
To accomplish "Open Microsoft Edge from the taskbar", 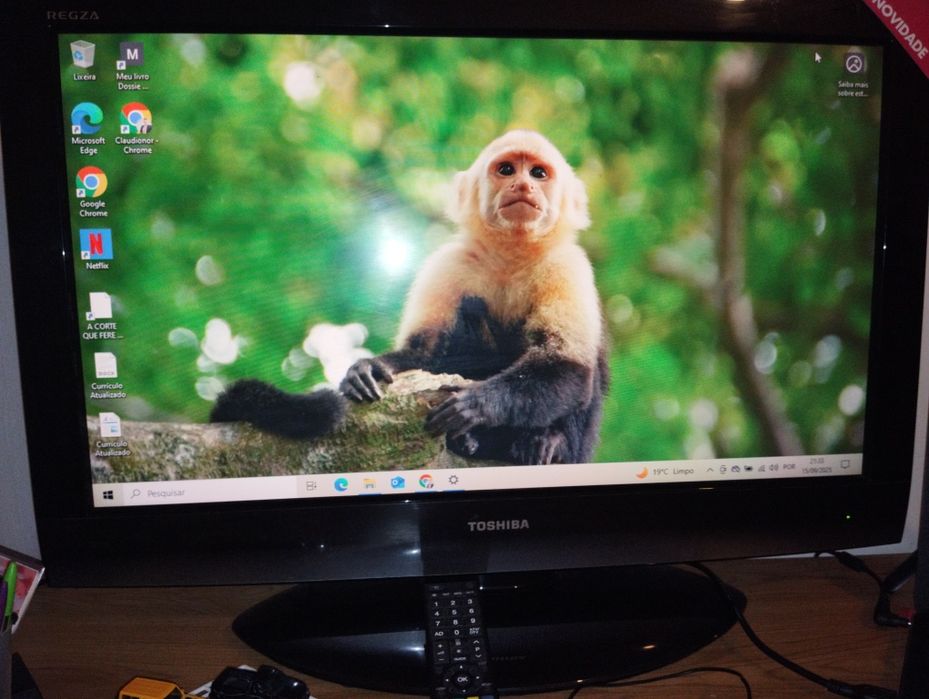I will point(340,485).
